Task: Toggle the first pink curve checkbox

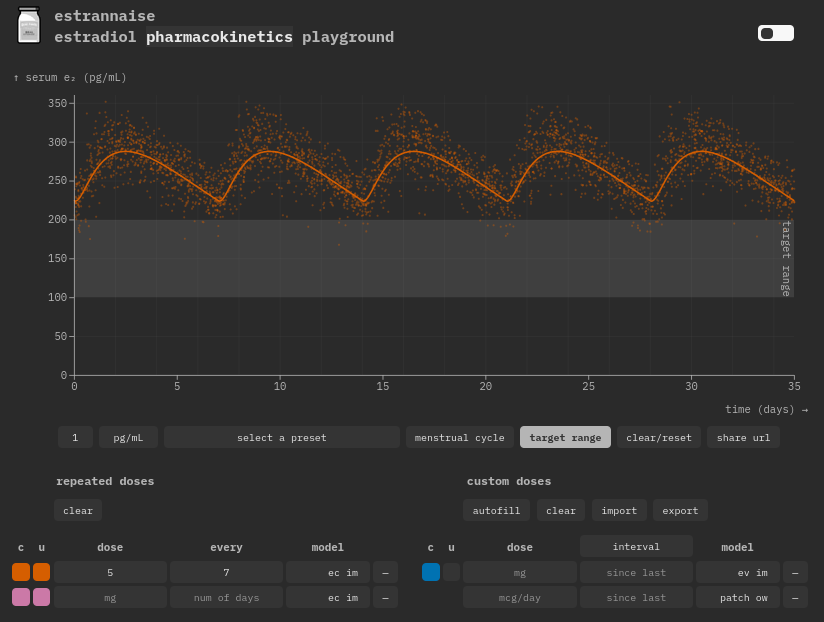Action: (x=21, y=597)
